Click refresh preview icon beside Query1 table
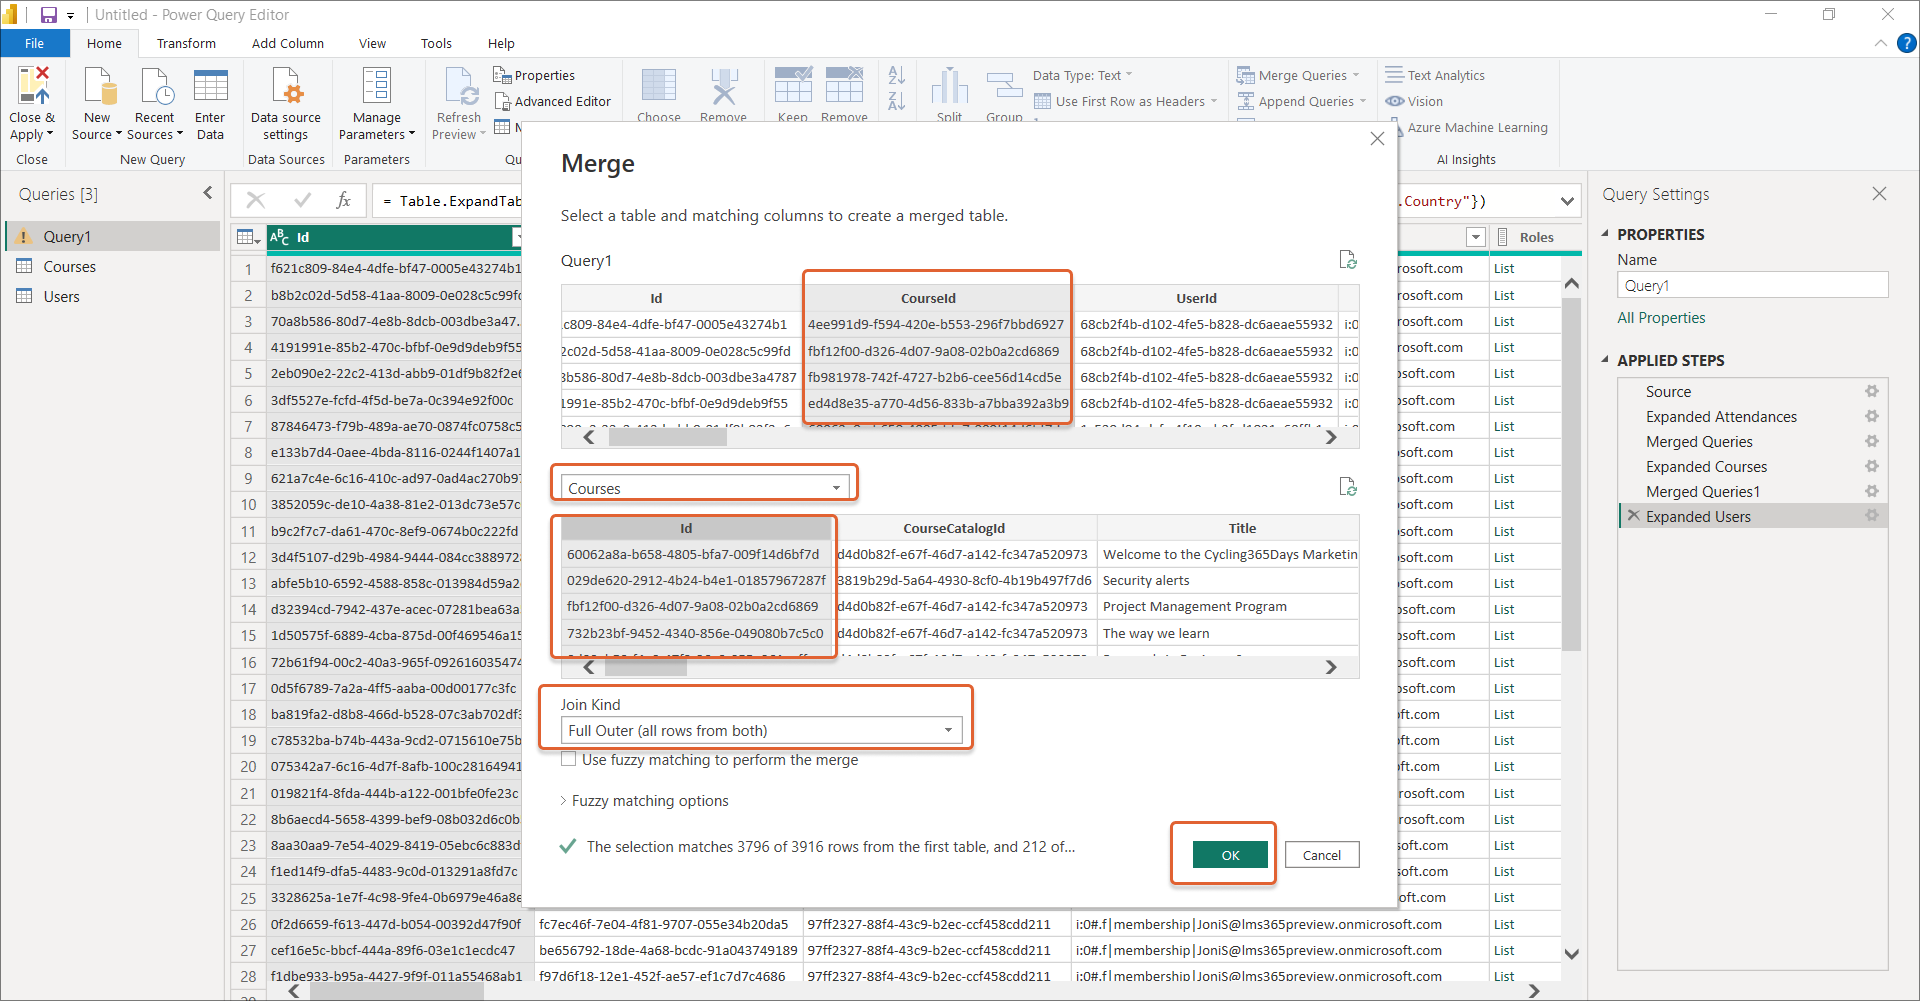 [1347, 260]
